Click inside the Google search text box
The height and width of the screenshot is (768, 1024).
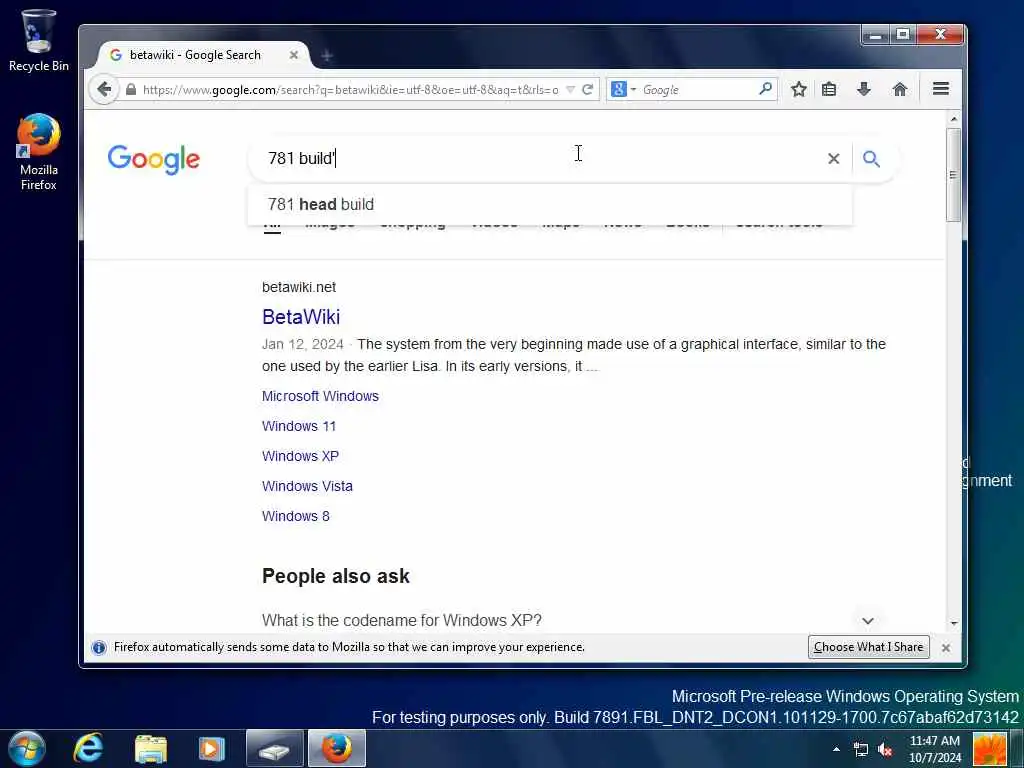542,159
